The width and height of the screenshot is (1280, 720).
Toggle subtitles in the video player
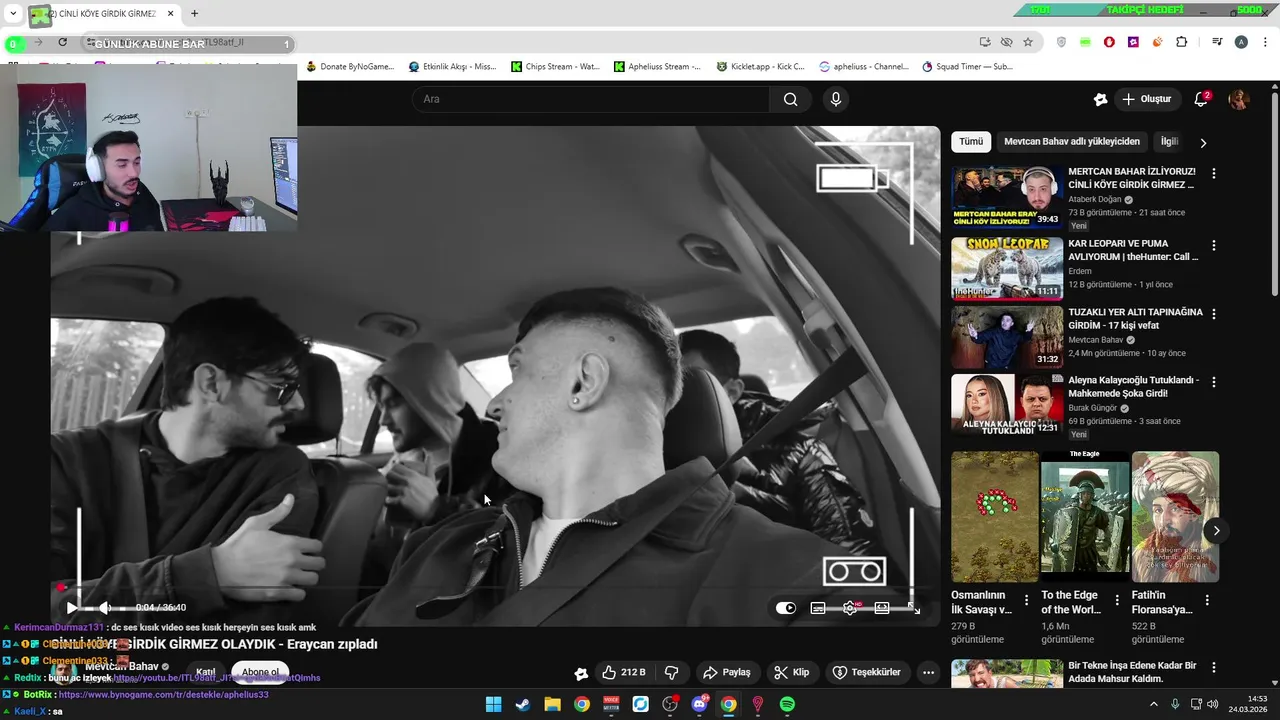coord(818,607)
